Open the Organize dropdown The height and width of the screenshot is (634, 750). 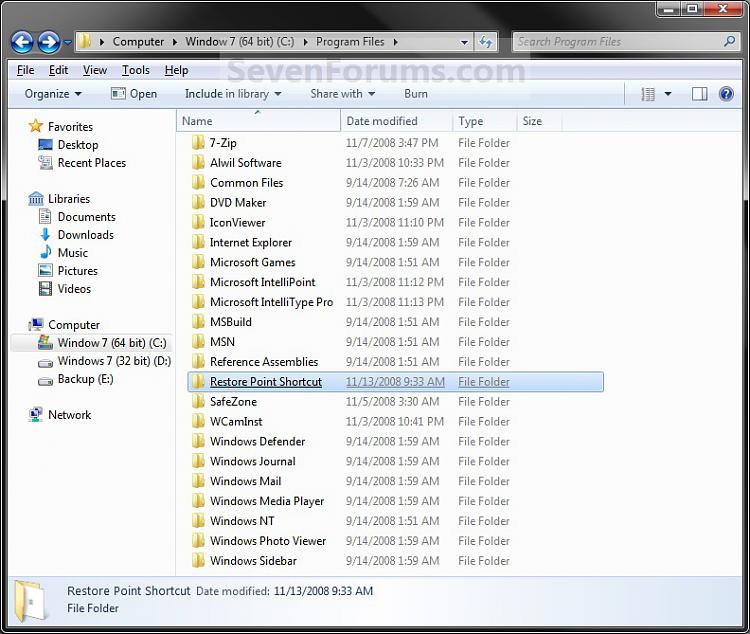(x=53, y=94)
